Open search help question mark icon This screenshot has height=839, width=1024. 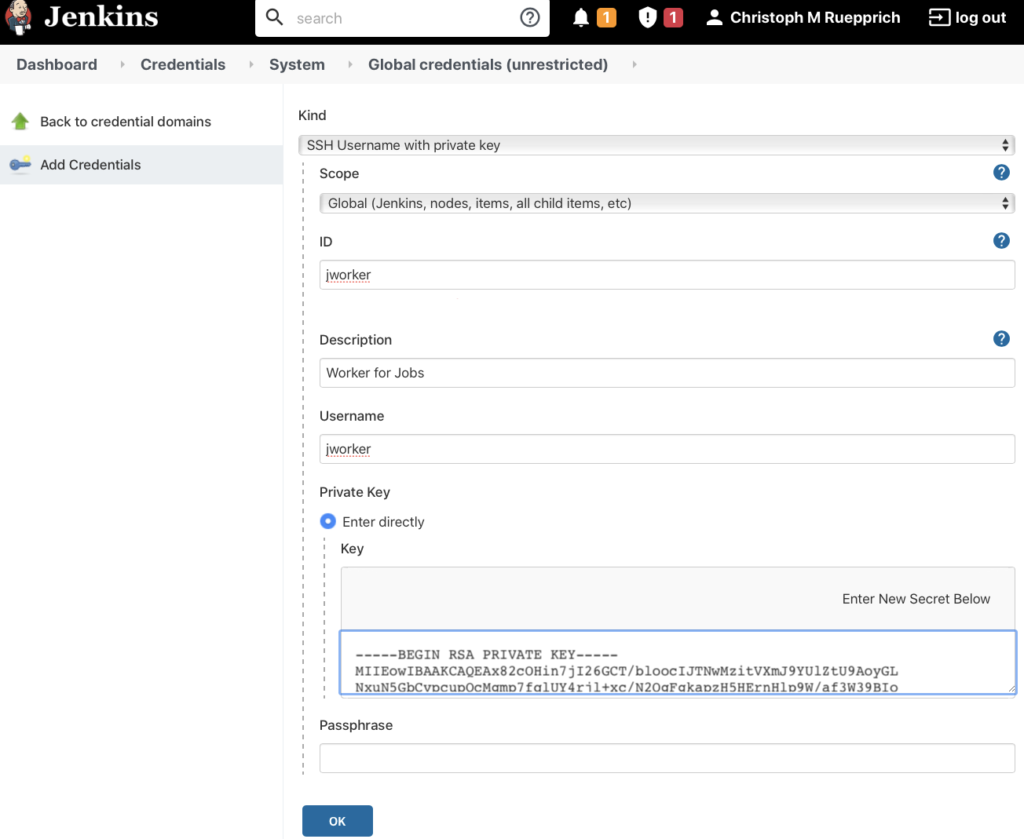pyautogui.click(x=530, y=18)
